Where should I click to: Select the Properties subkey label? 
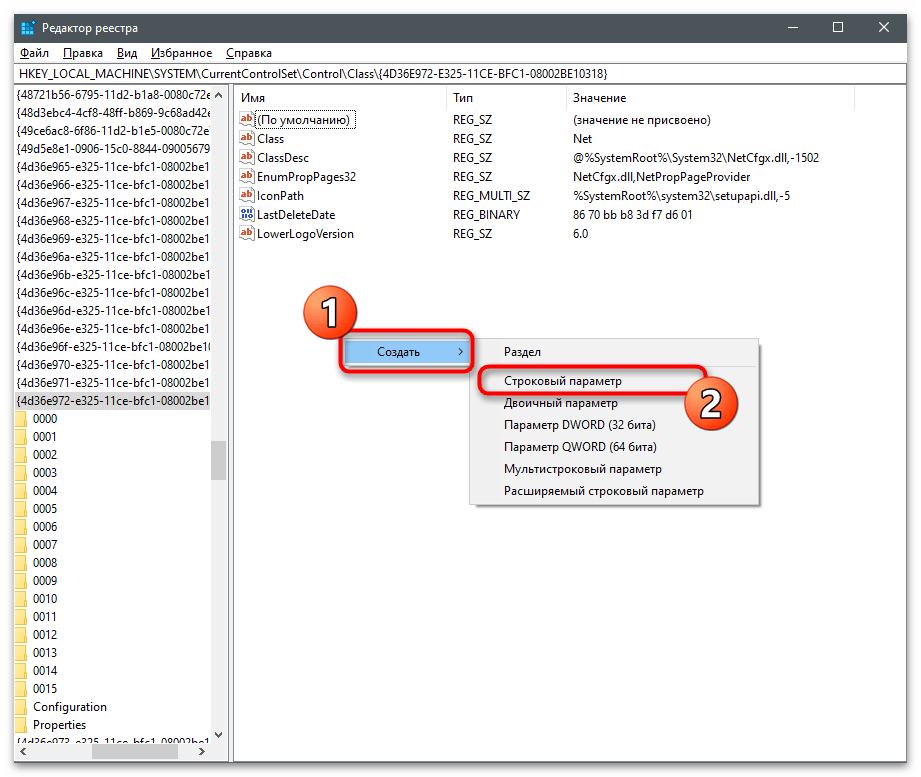(59, 725)
